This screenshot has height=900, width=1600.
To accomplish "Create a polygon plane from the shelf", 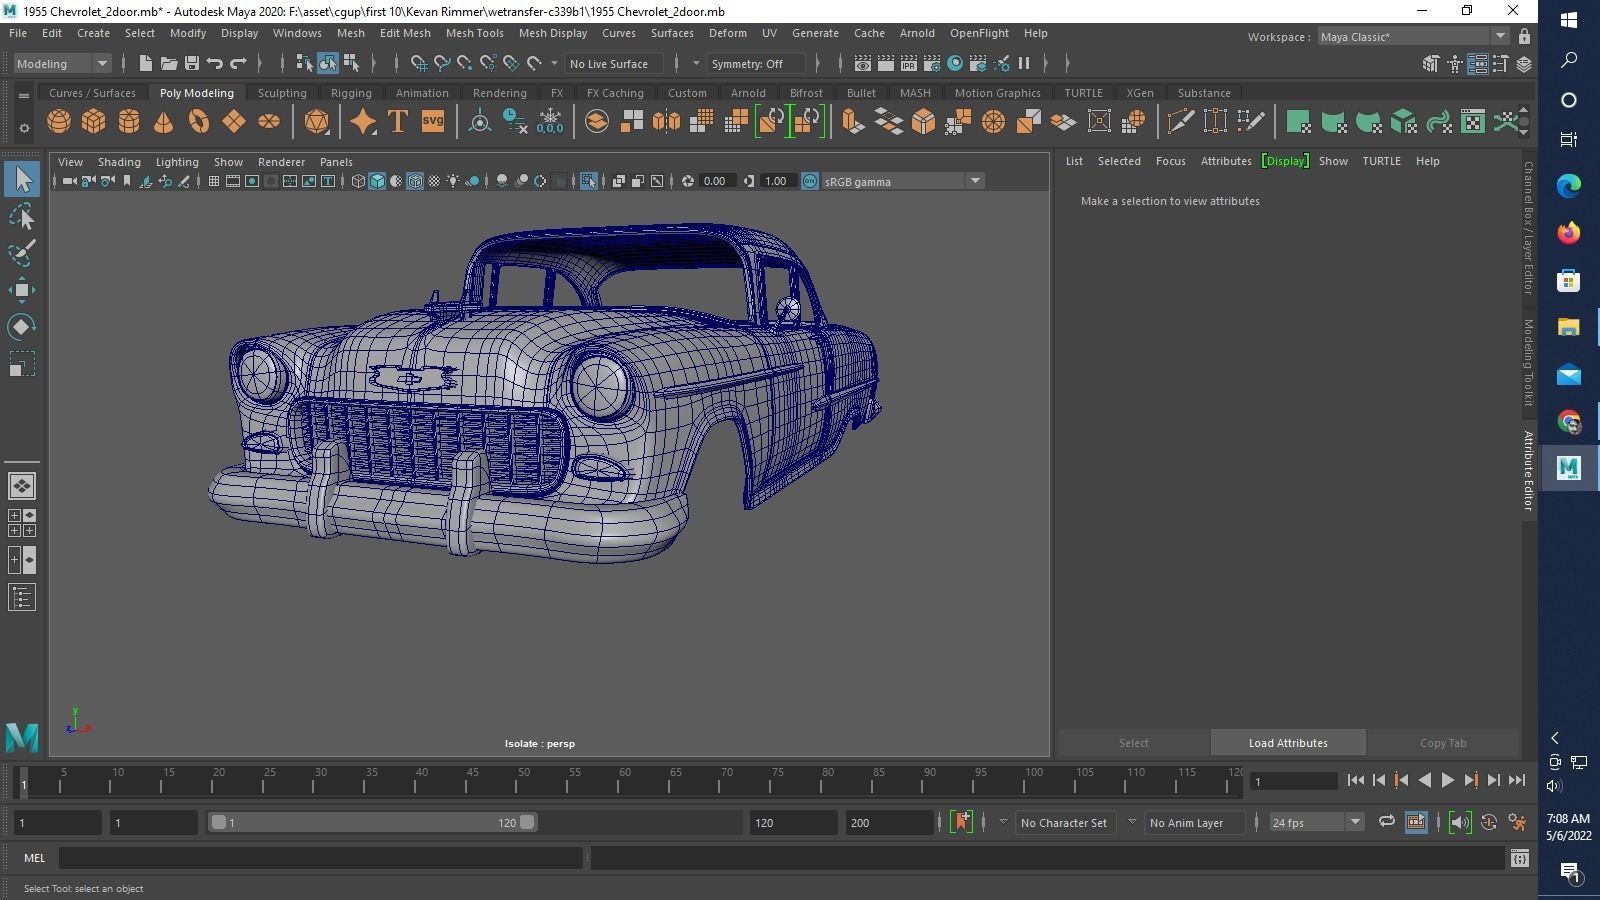I will tap(234, 122).
